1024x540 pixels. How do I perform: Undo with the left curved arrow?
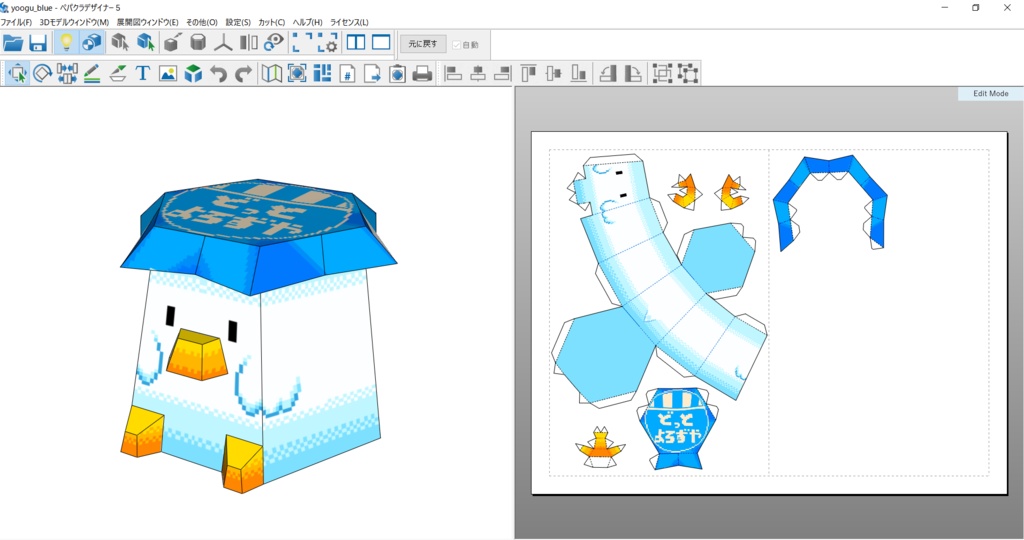point(218,73)
